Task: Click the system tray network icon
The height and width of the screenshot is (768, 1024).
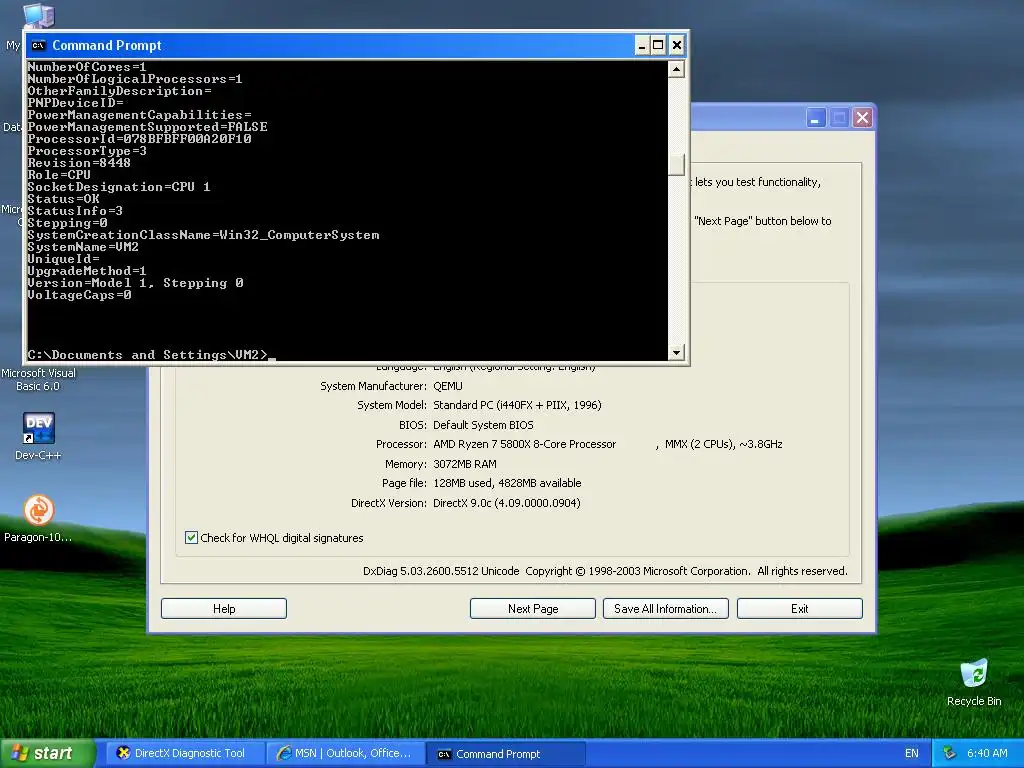Action: [949, 753]
